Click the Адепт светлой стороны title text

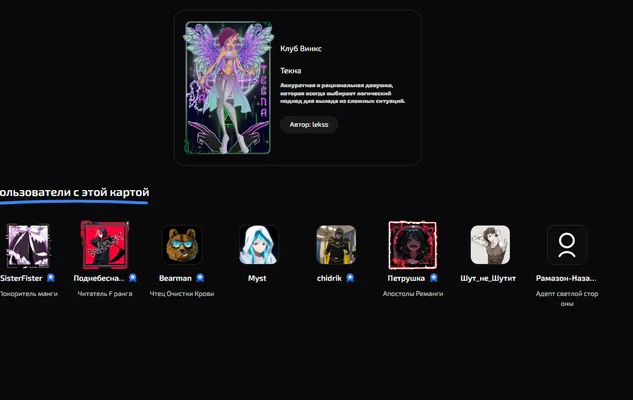pyautogui.click(x=567, y=299)
